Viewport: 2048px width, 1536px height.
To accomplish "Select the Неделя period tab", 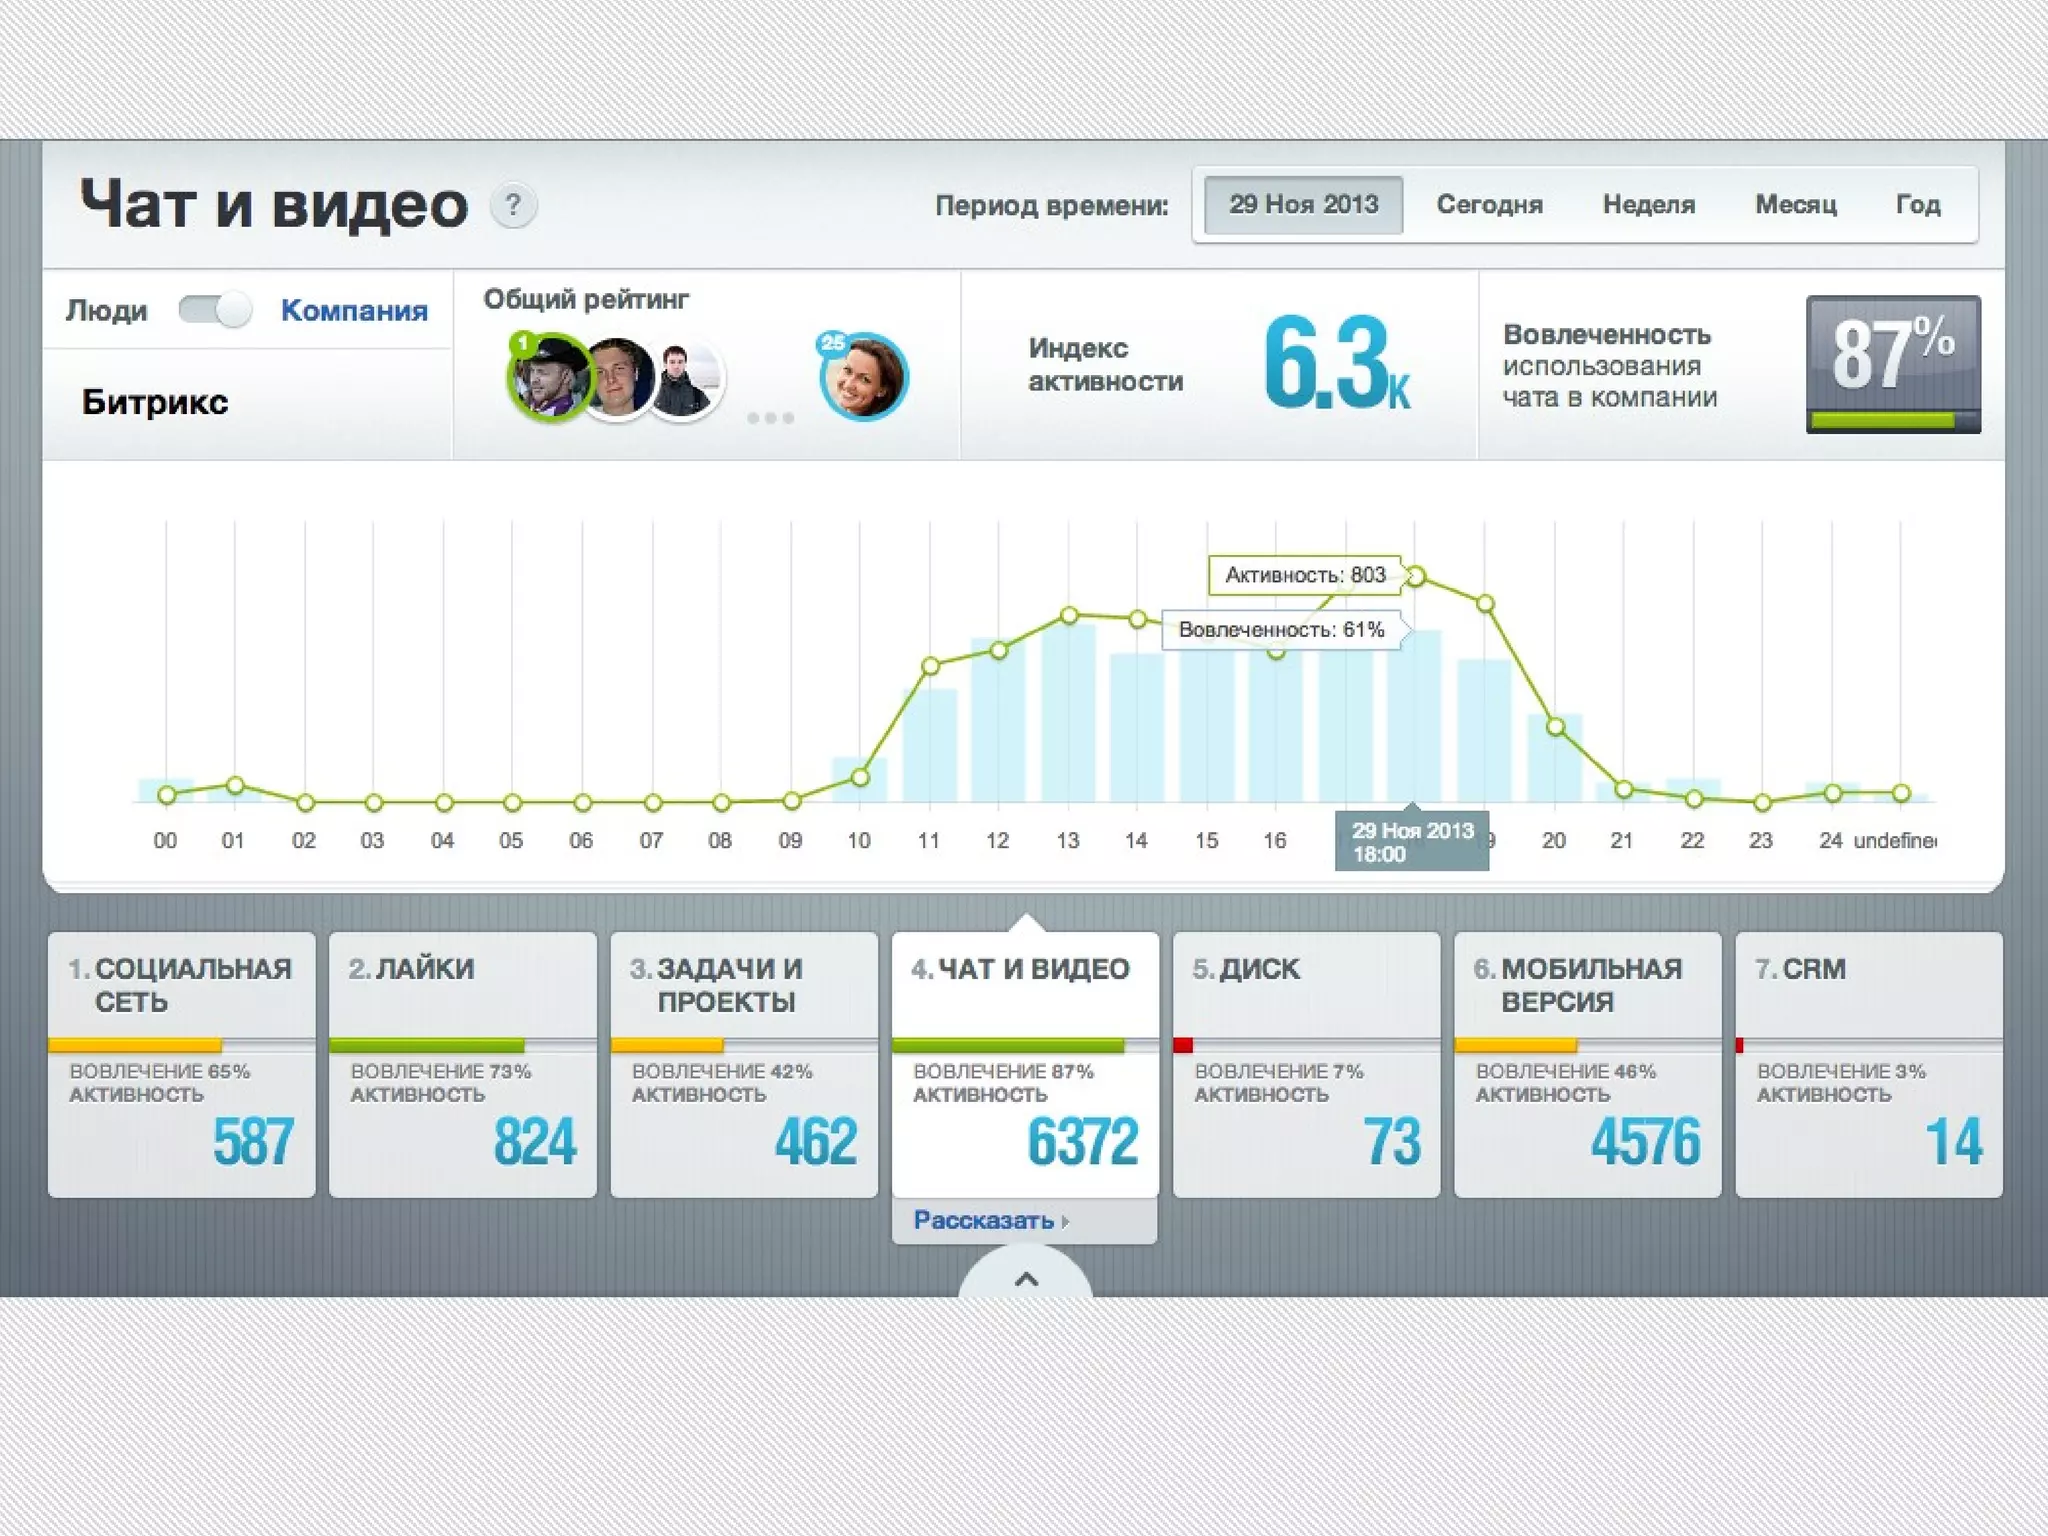I will point(1648,205).
